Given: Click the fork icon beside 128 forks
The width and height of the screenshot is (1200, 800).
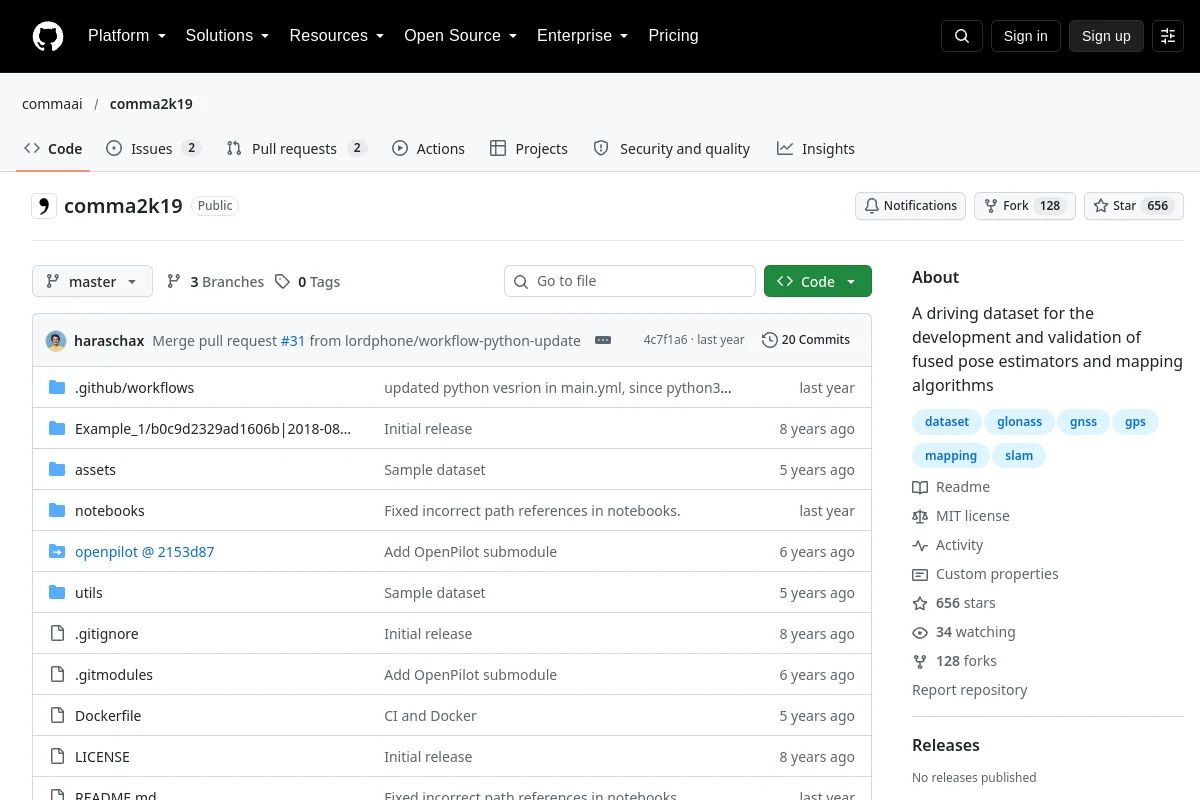Looking at the screenshot, I should (920, 661).
